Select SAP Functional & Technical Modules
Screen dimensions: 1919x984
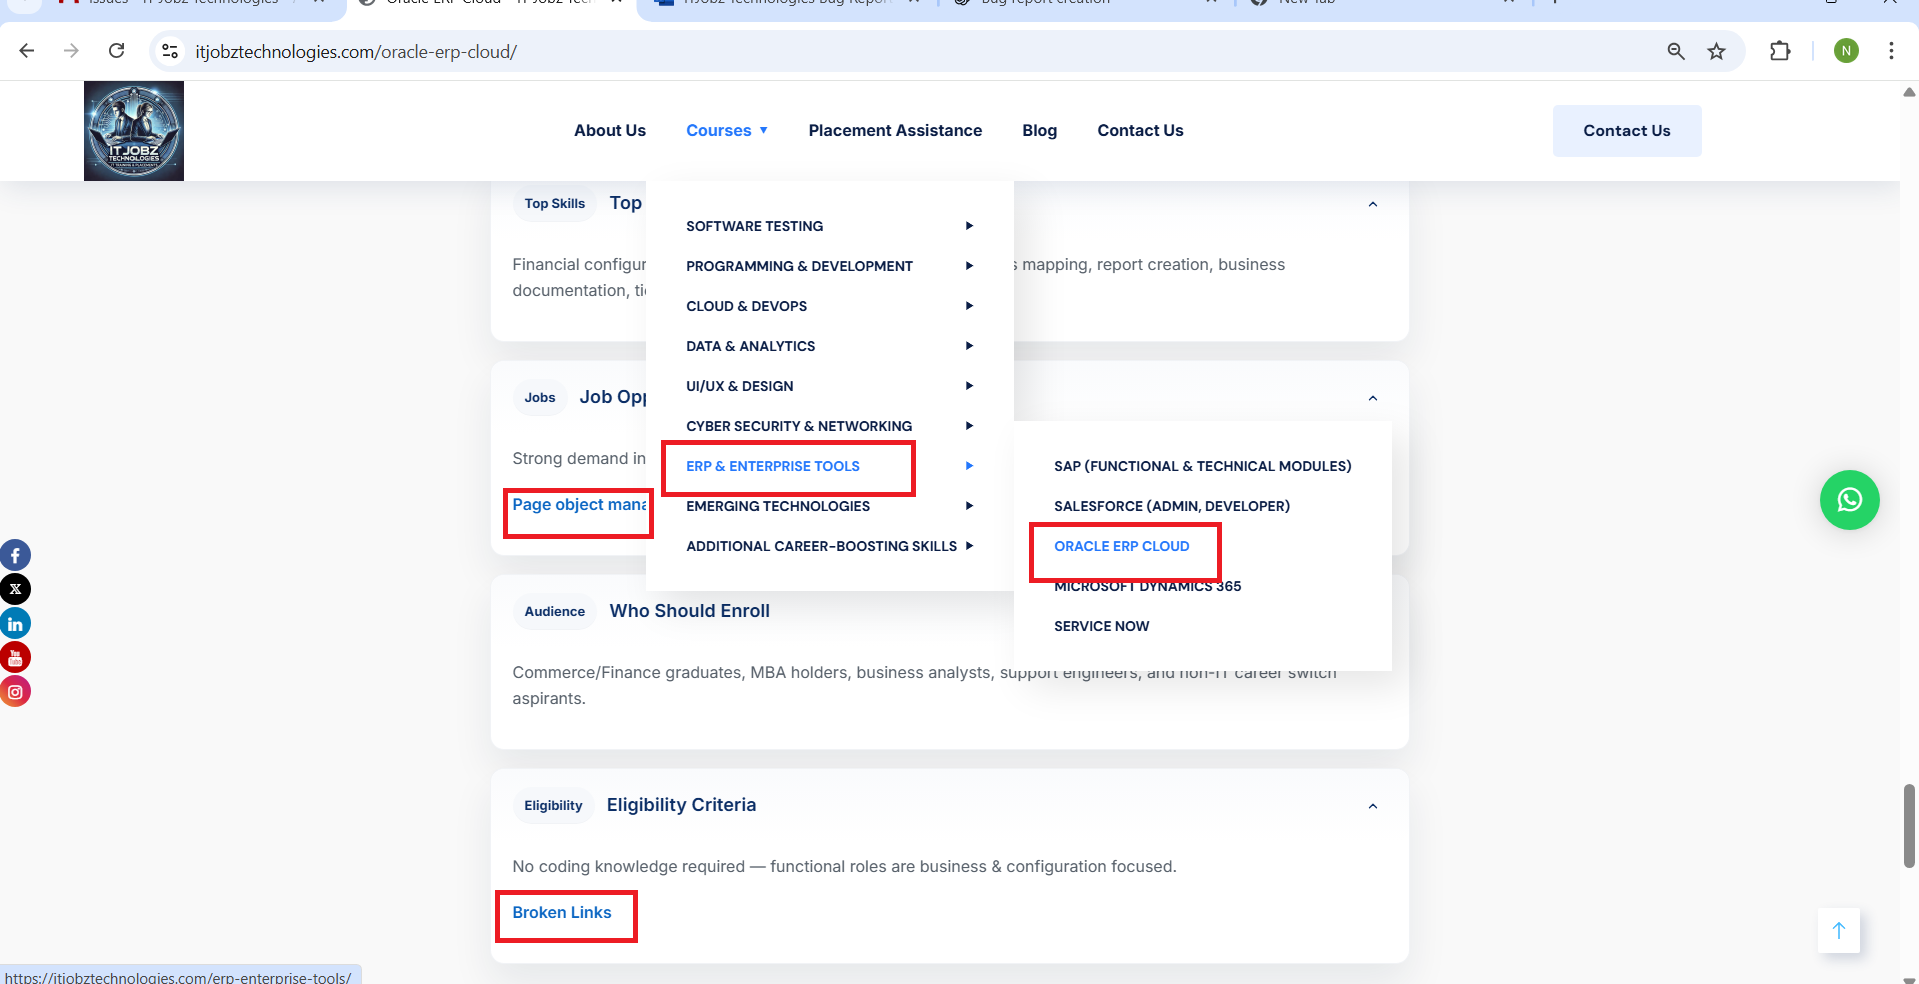click(x=1202, y=466)
